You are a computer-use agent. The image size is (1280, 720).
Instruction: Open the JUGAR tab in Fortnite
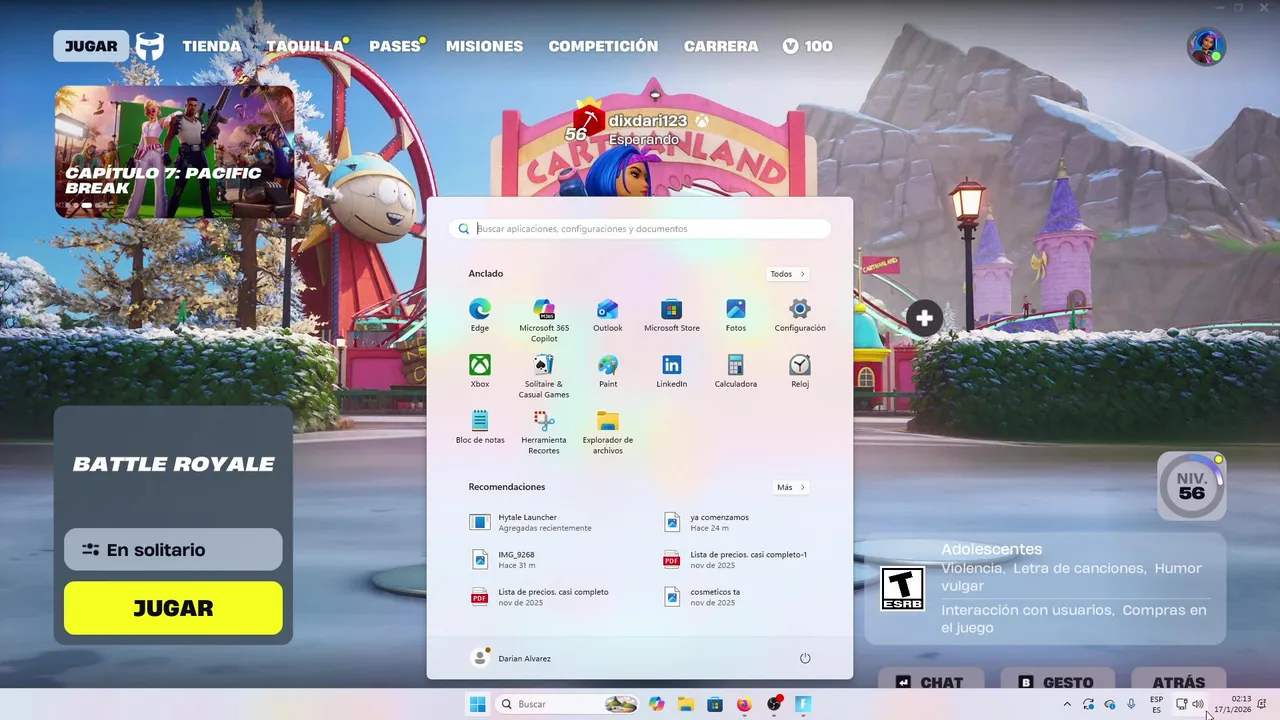pos(91,46)
